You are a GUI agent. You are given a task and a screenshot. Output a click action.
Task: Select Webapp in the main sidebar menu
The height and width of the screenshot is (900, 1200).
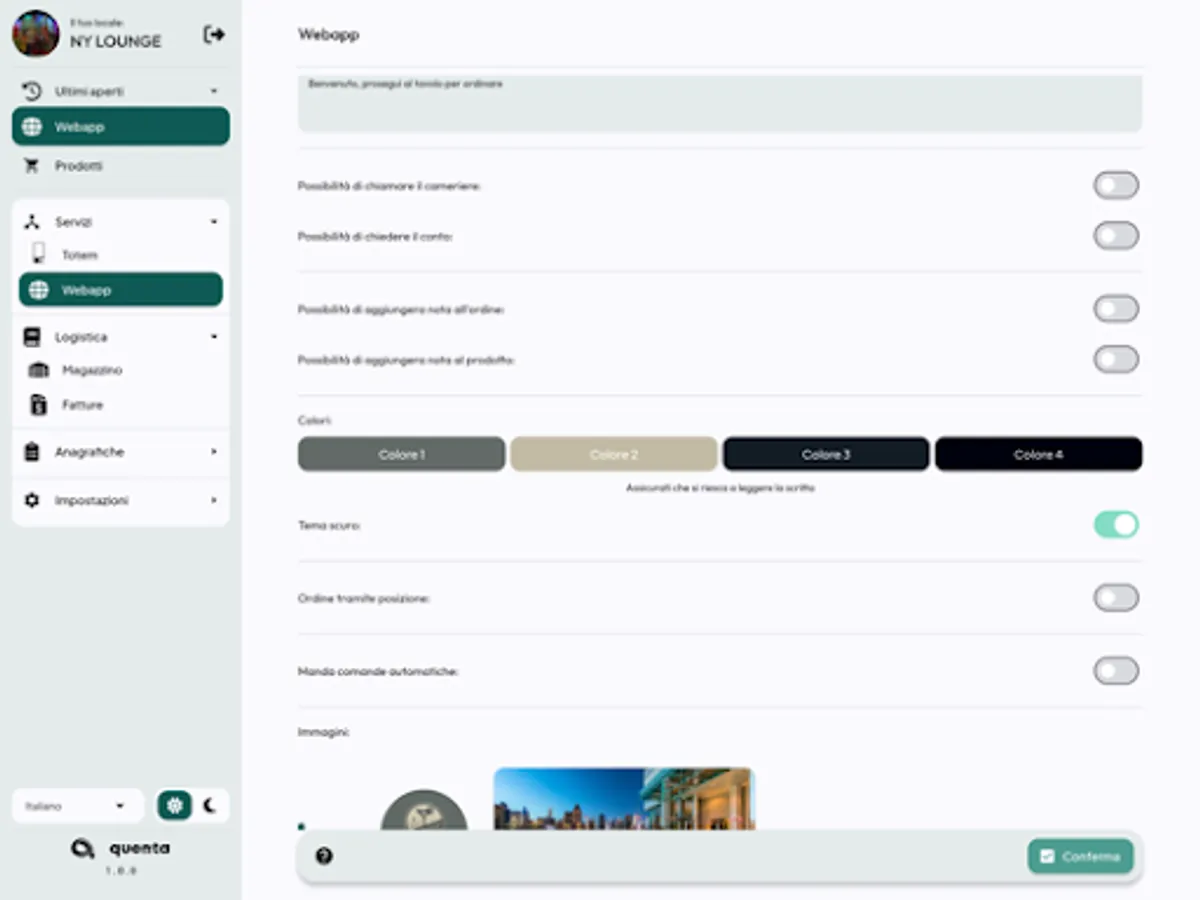120,126
